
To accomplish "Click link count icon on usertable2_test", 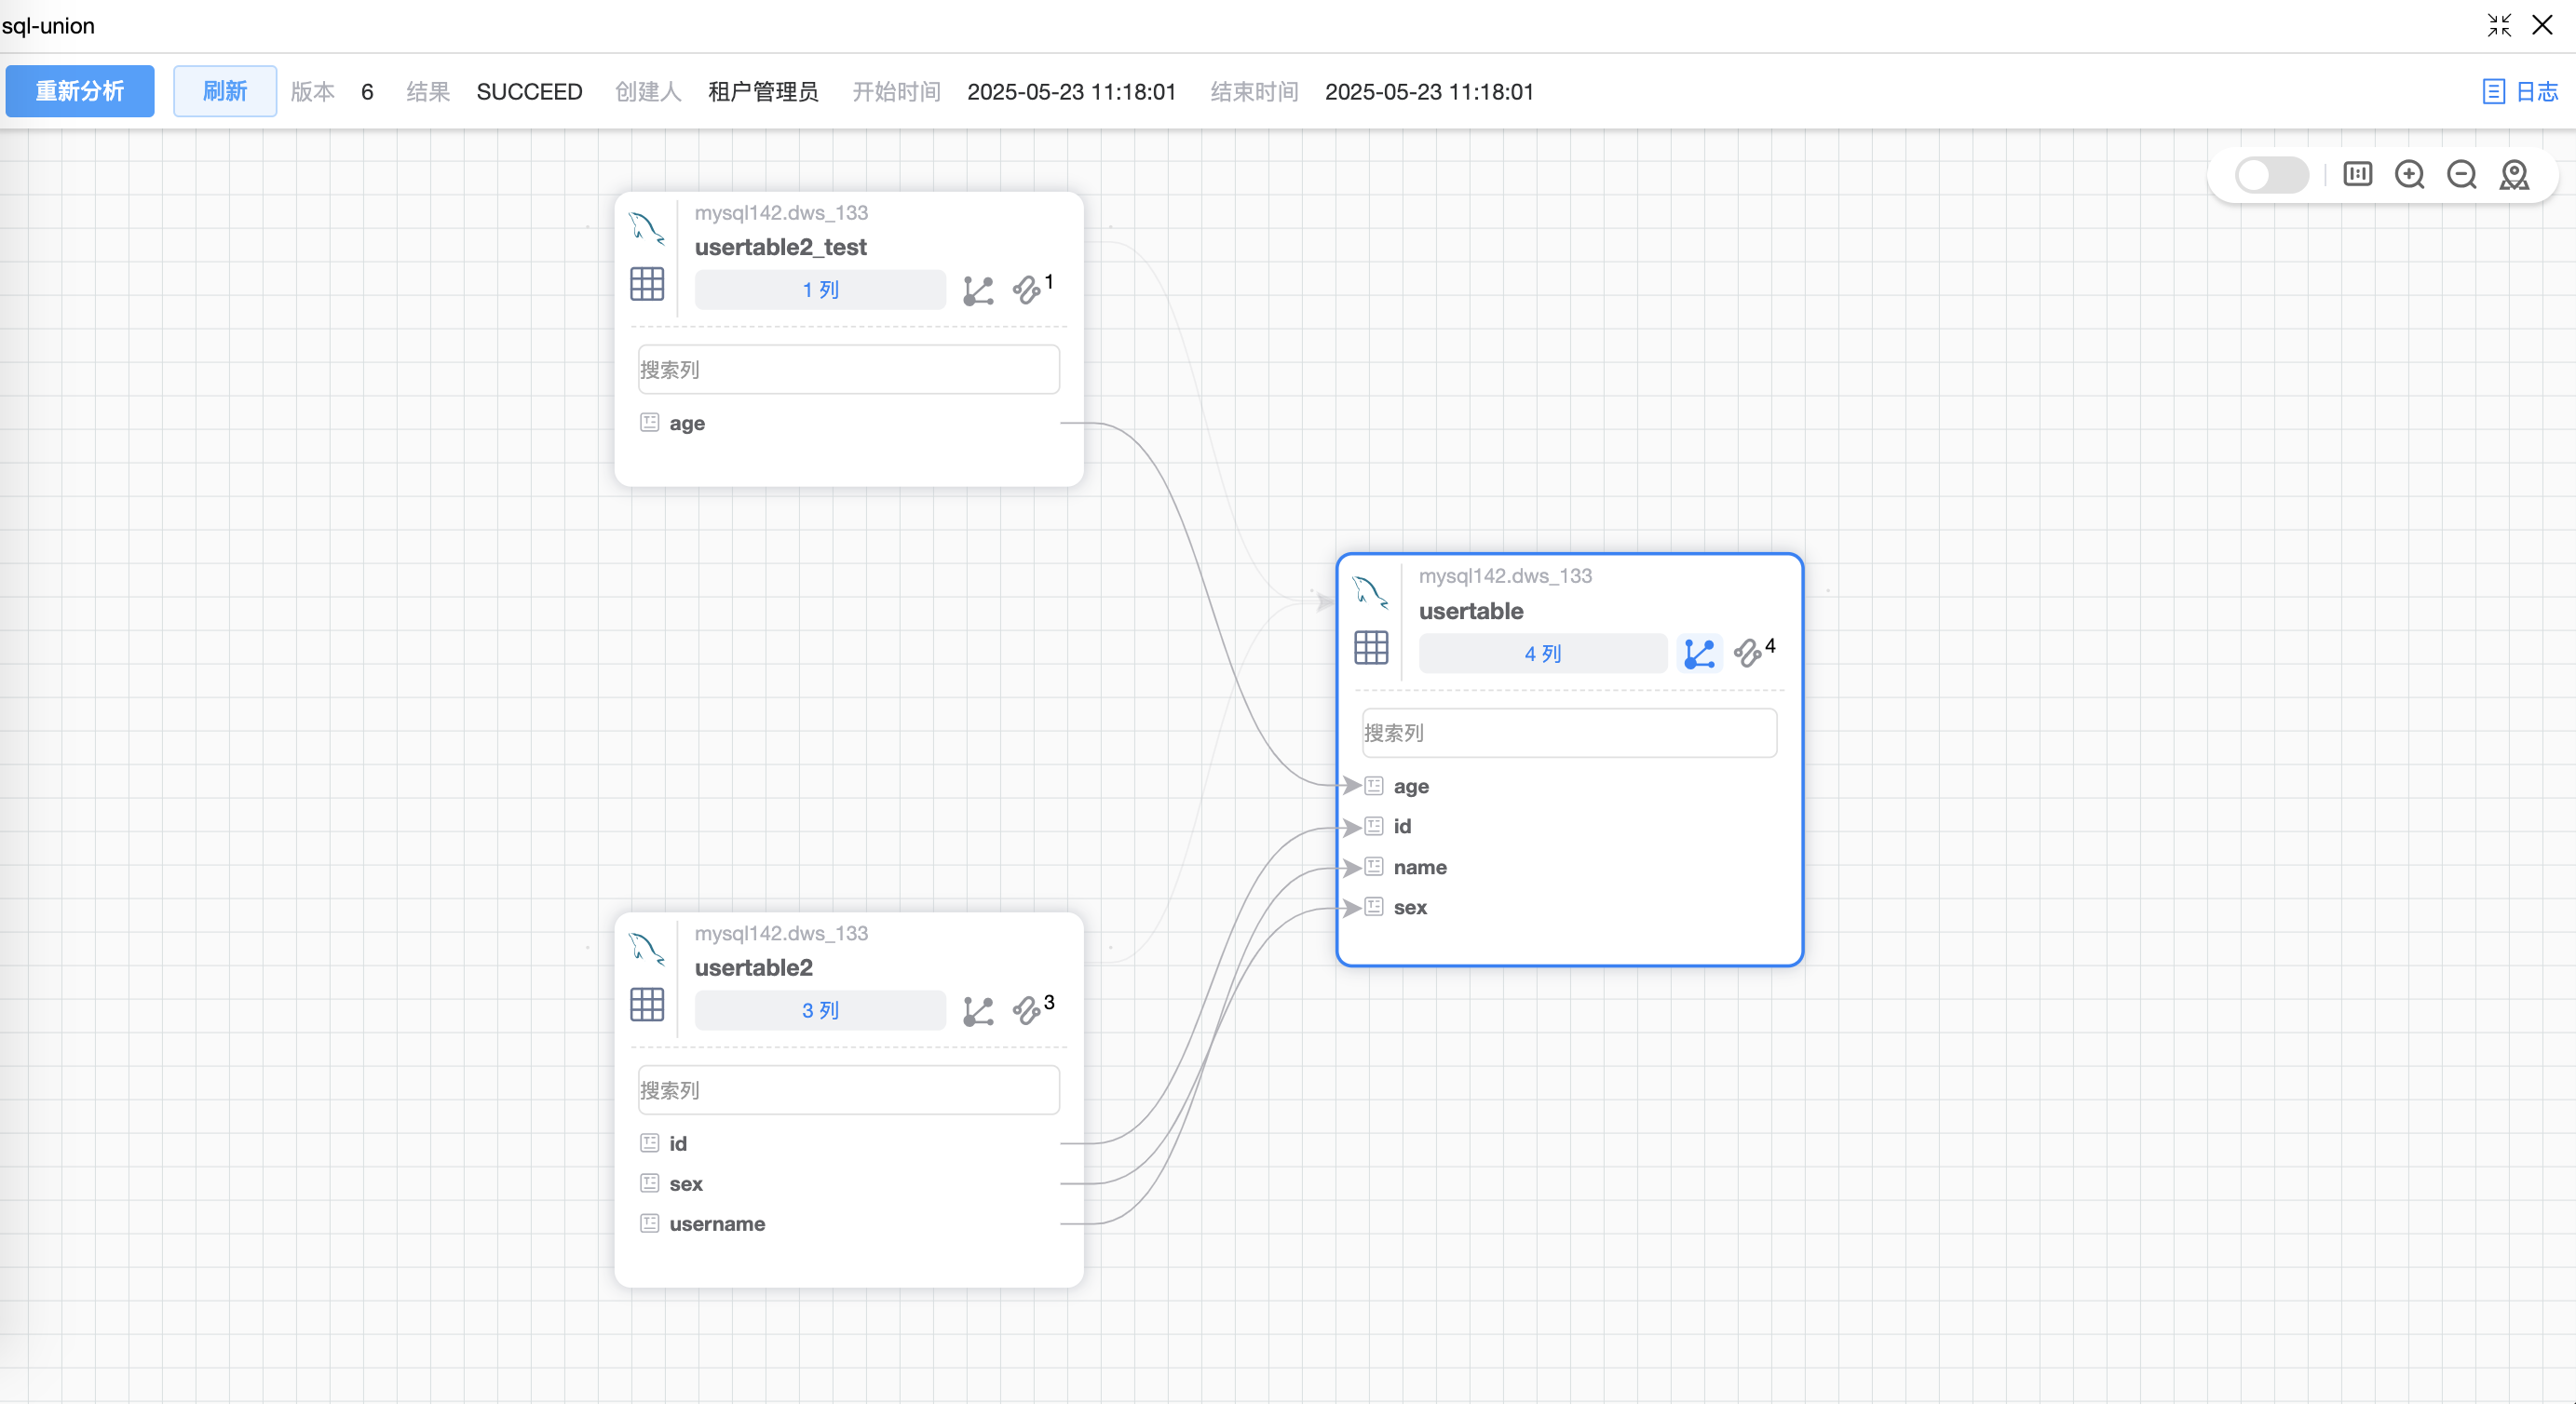I will [1027, 290].
